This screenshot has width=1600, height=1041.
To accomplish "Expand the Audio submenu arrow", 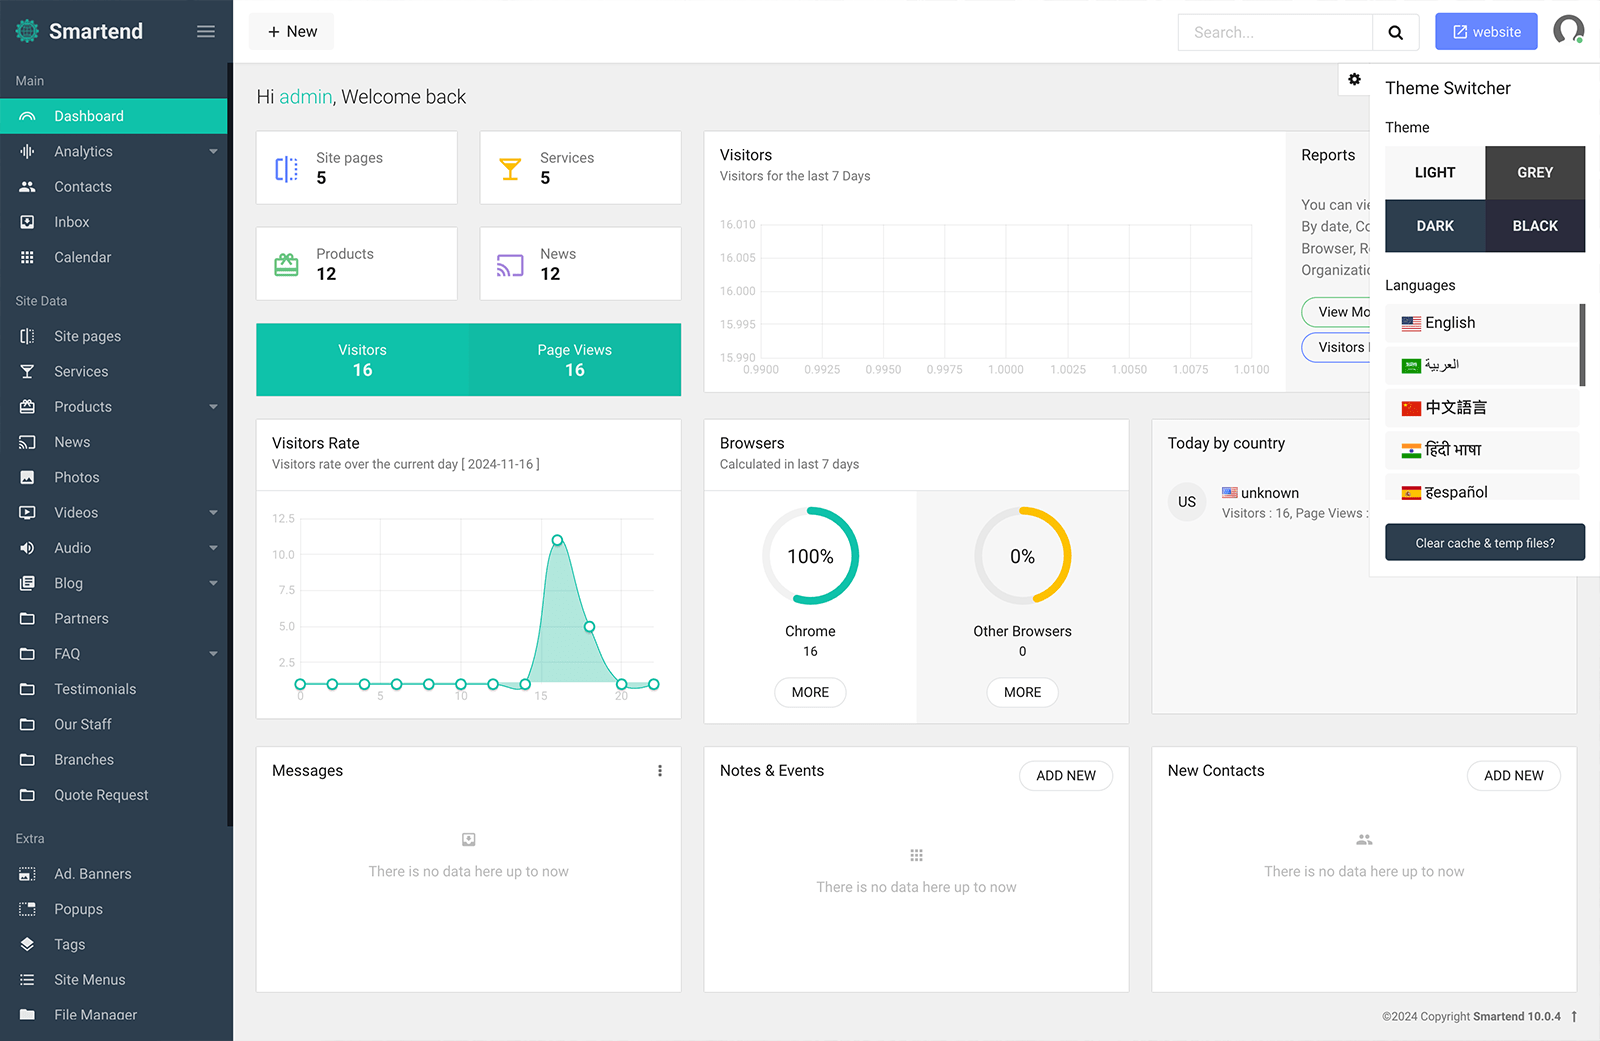I will click(x=213, y=548).
